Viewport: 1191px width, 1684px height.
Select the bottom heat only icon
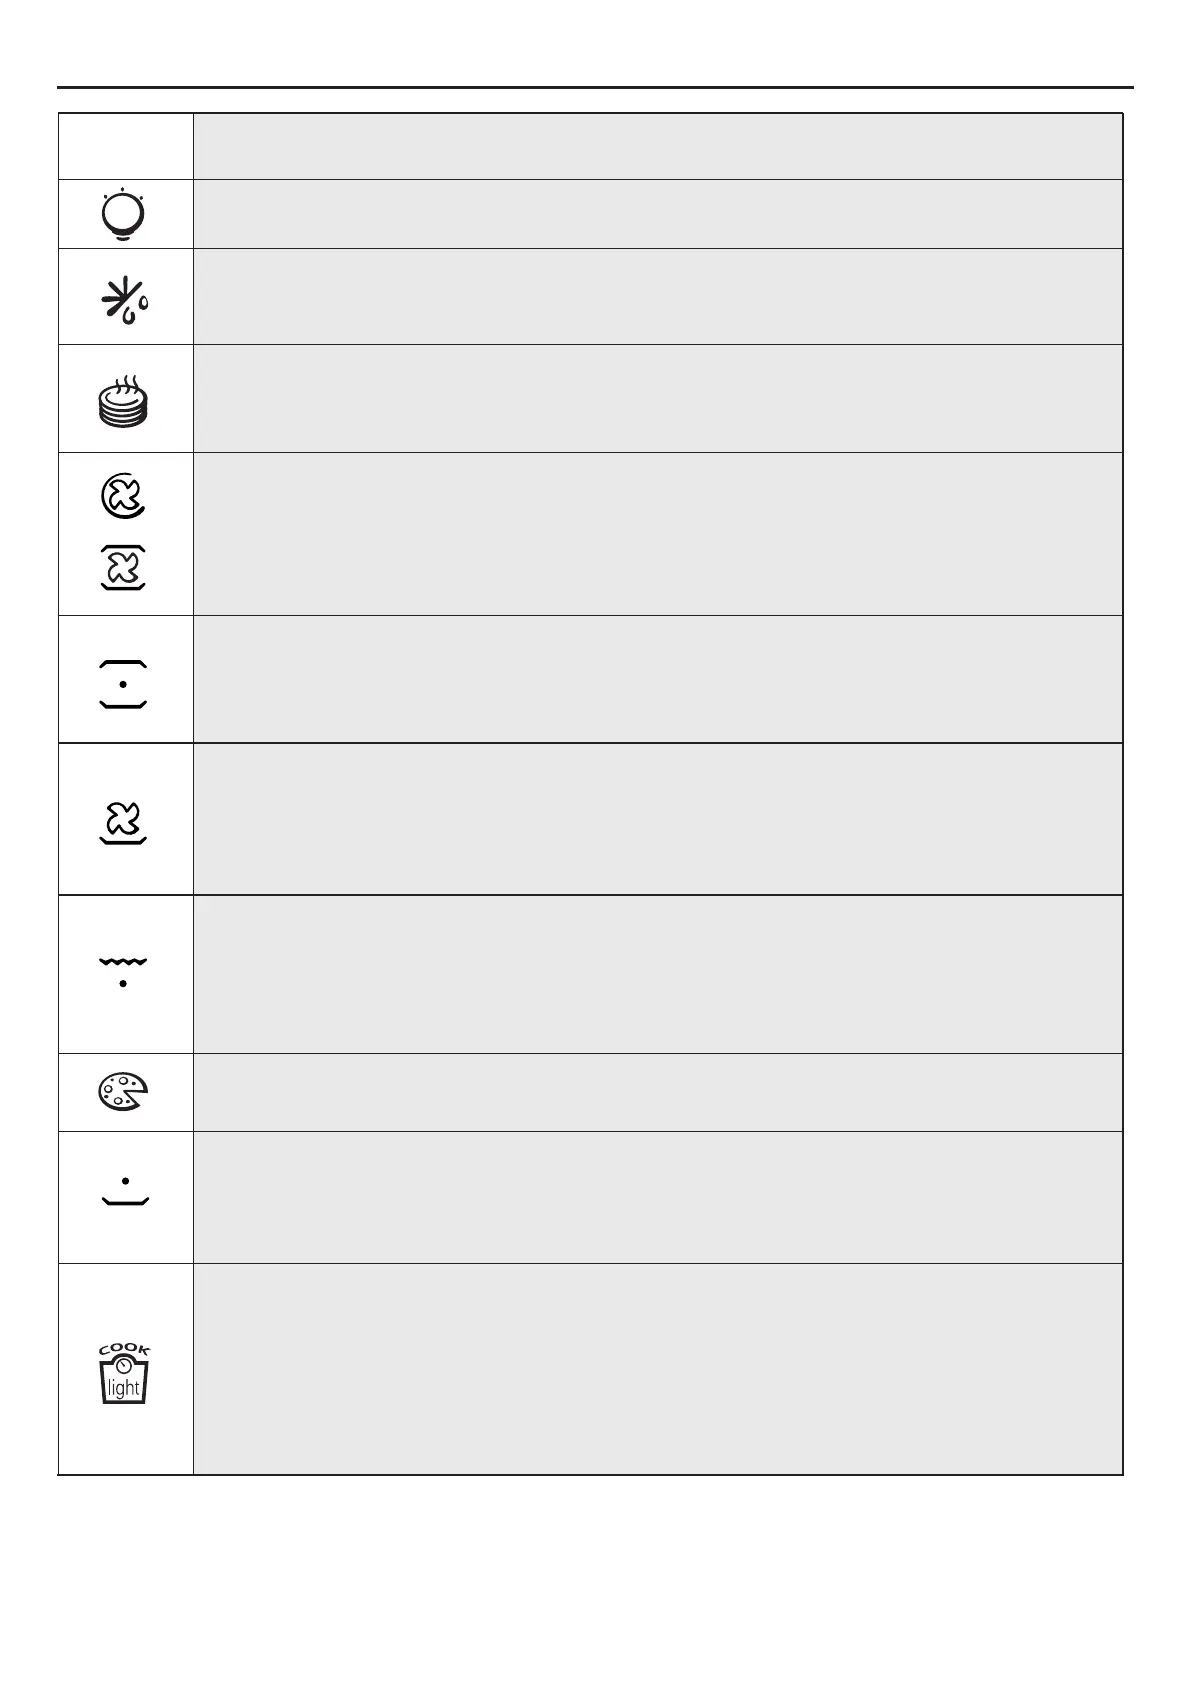[x=124, y=1194]
